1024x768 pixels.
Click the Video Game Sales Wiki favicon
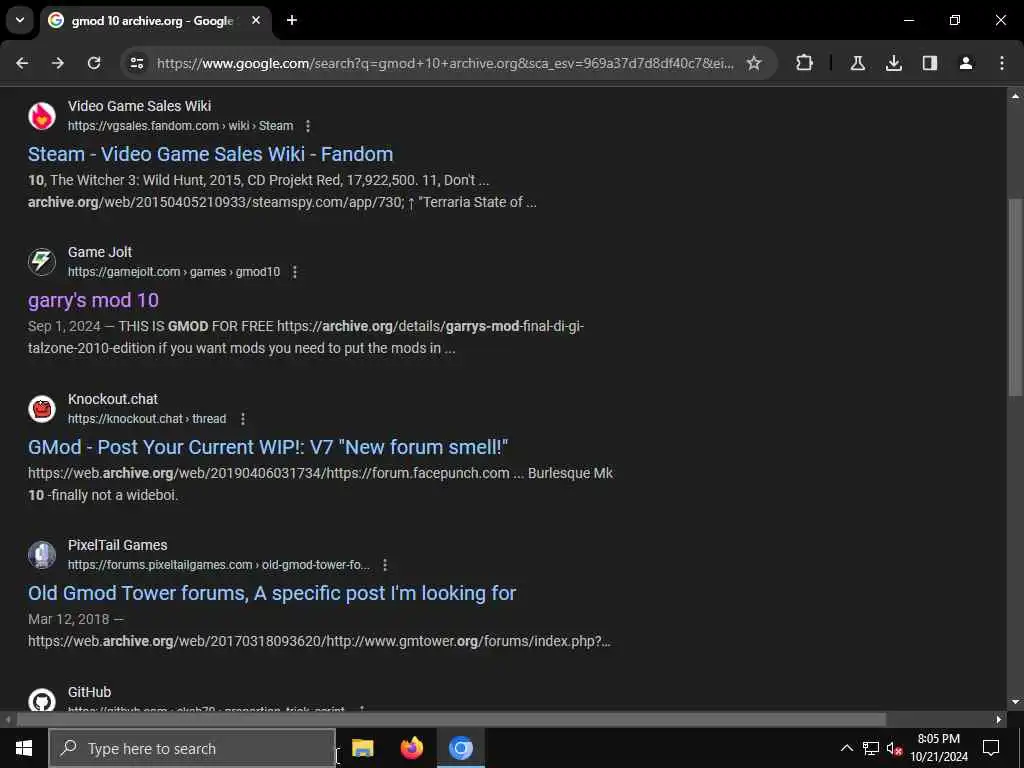click(42, 116)
